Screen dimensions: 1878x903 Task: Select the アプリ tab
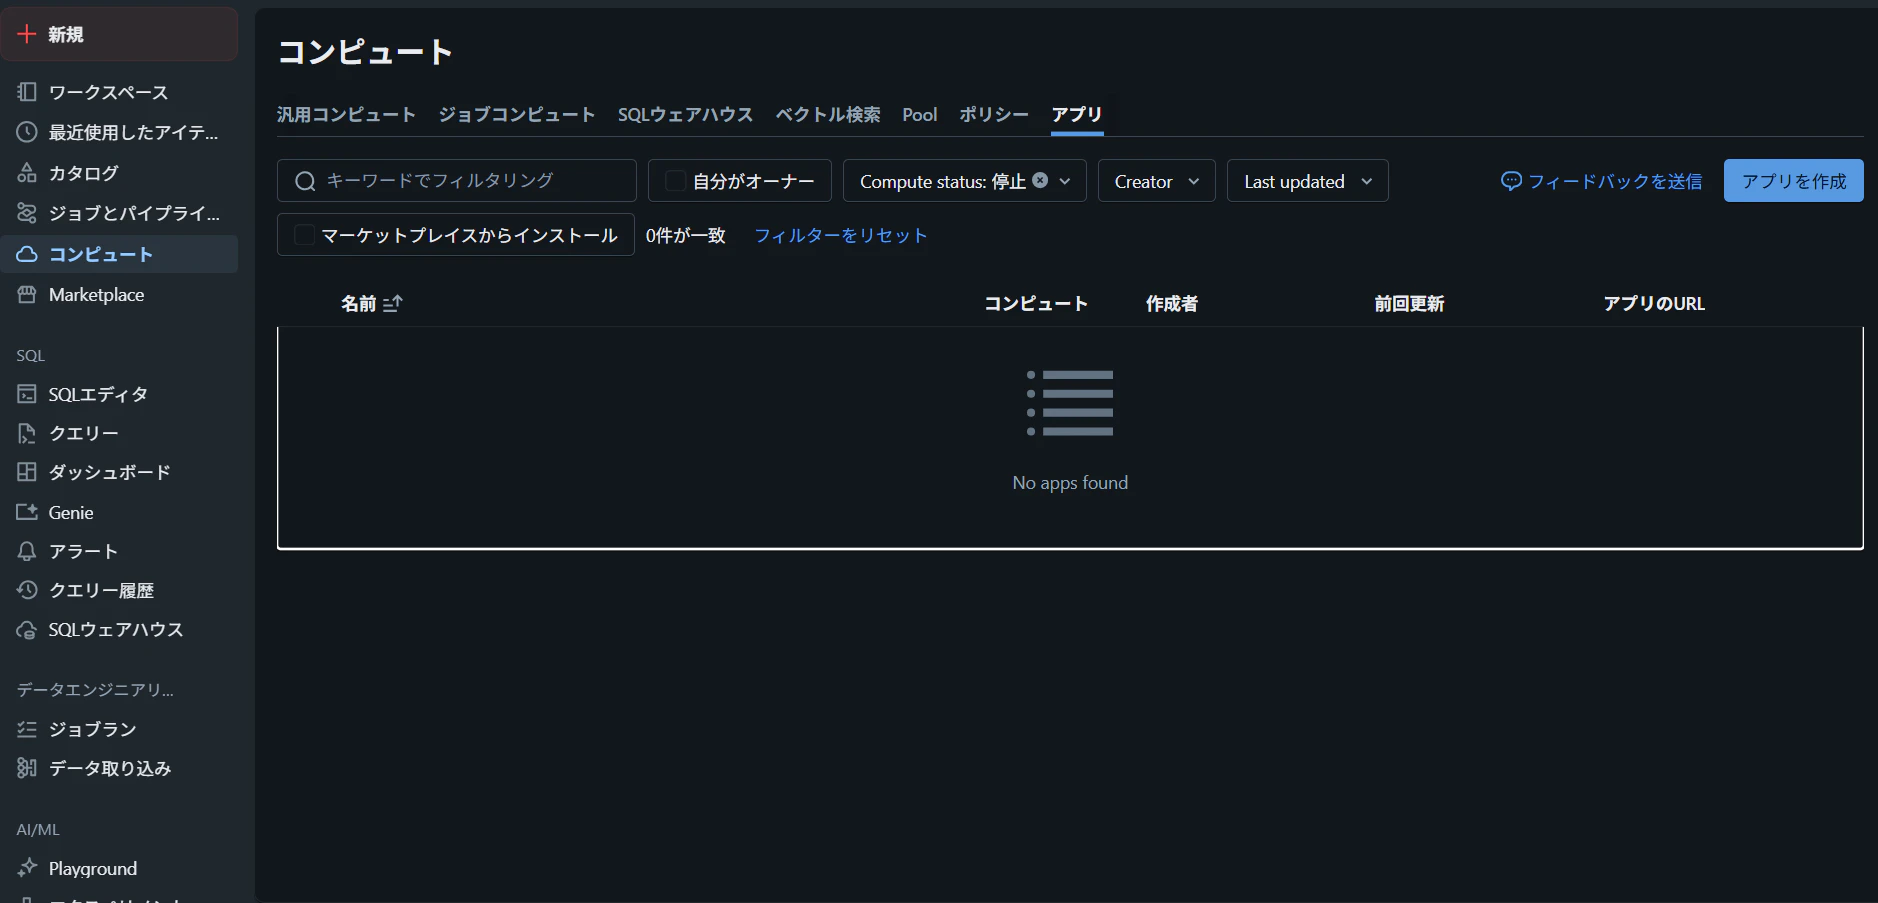(1077, 115)
